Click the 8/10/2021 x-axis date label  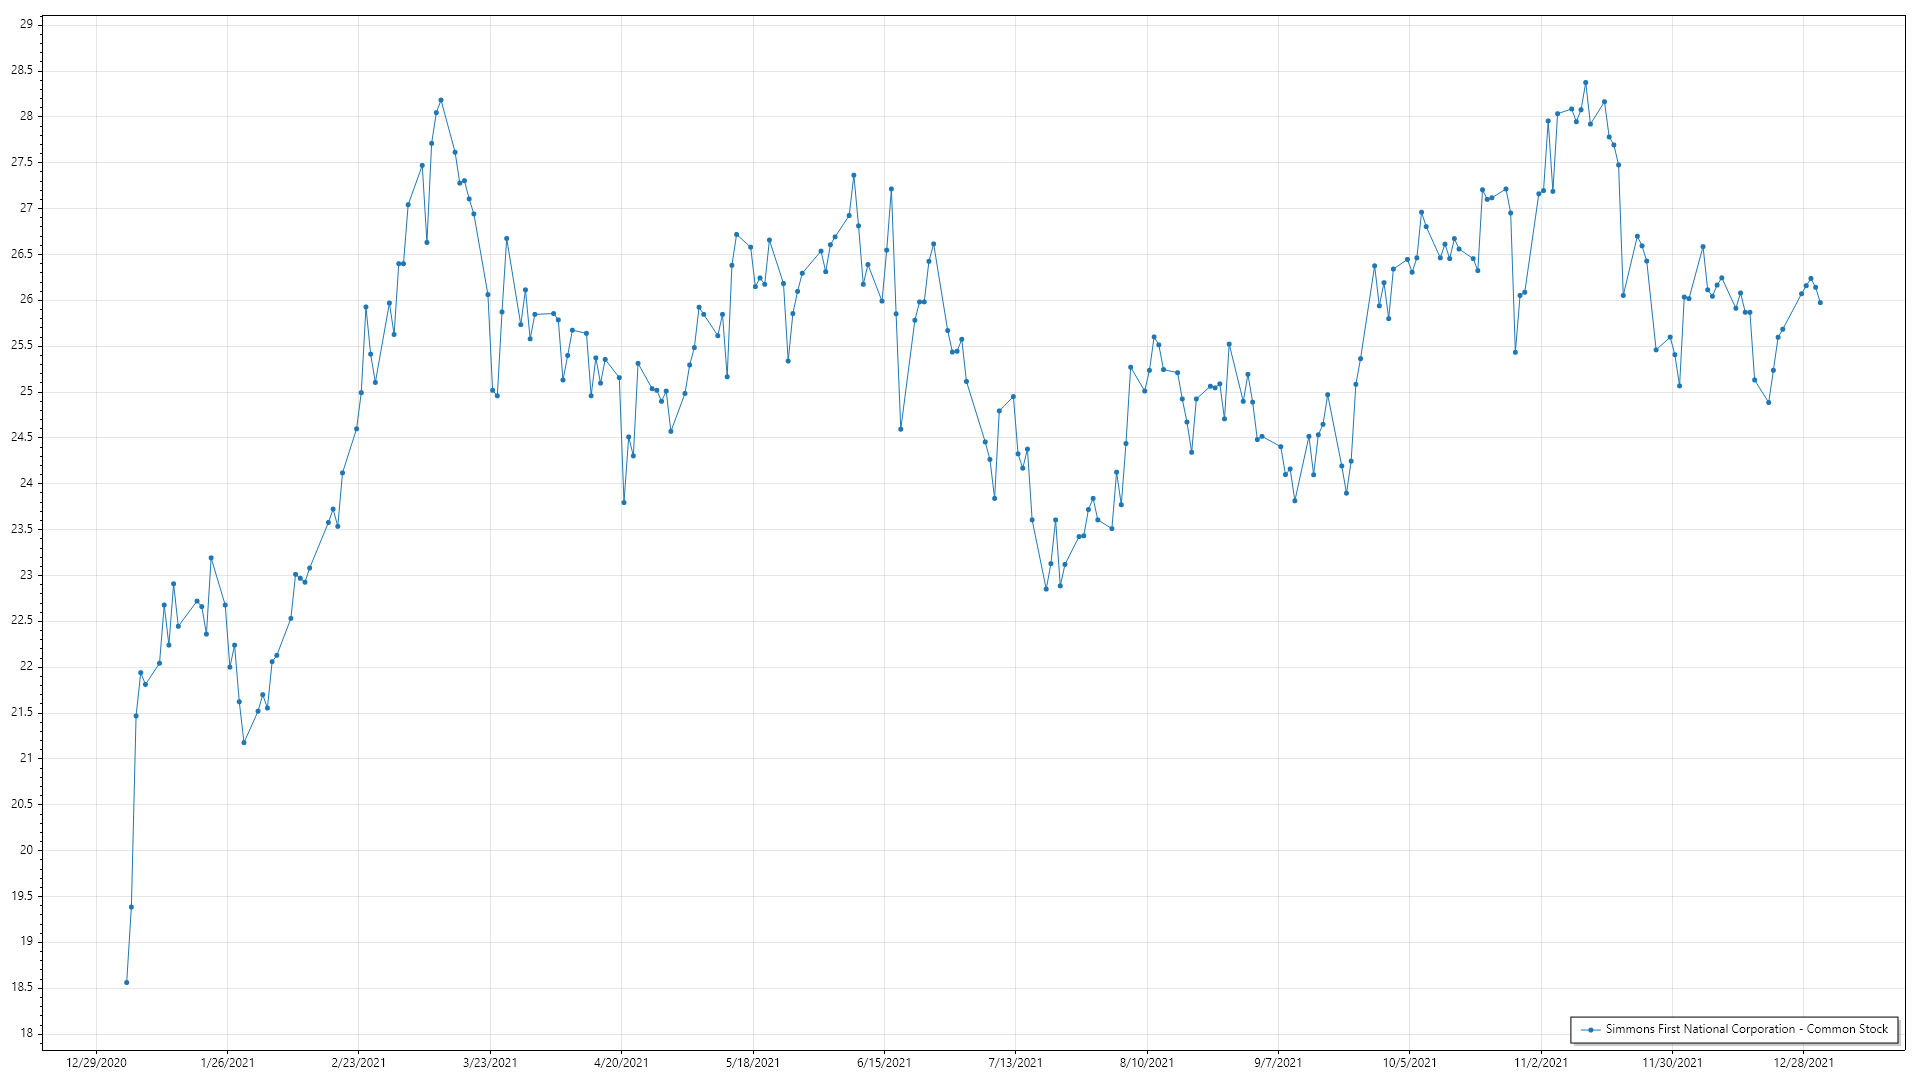pyautogui.click(x=1147, y=1062)
